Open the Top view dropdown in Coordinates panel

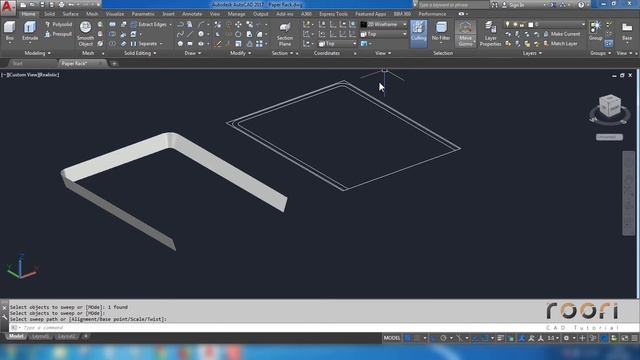(337, 44)
